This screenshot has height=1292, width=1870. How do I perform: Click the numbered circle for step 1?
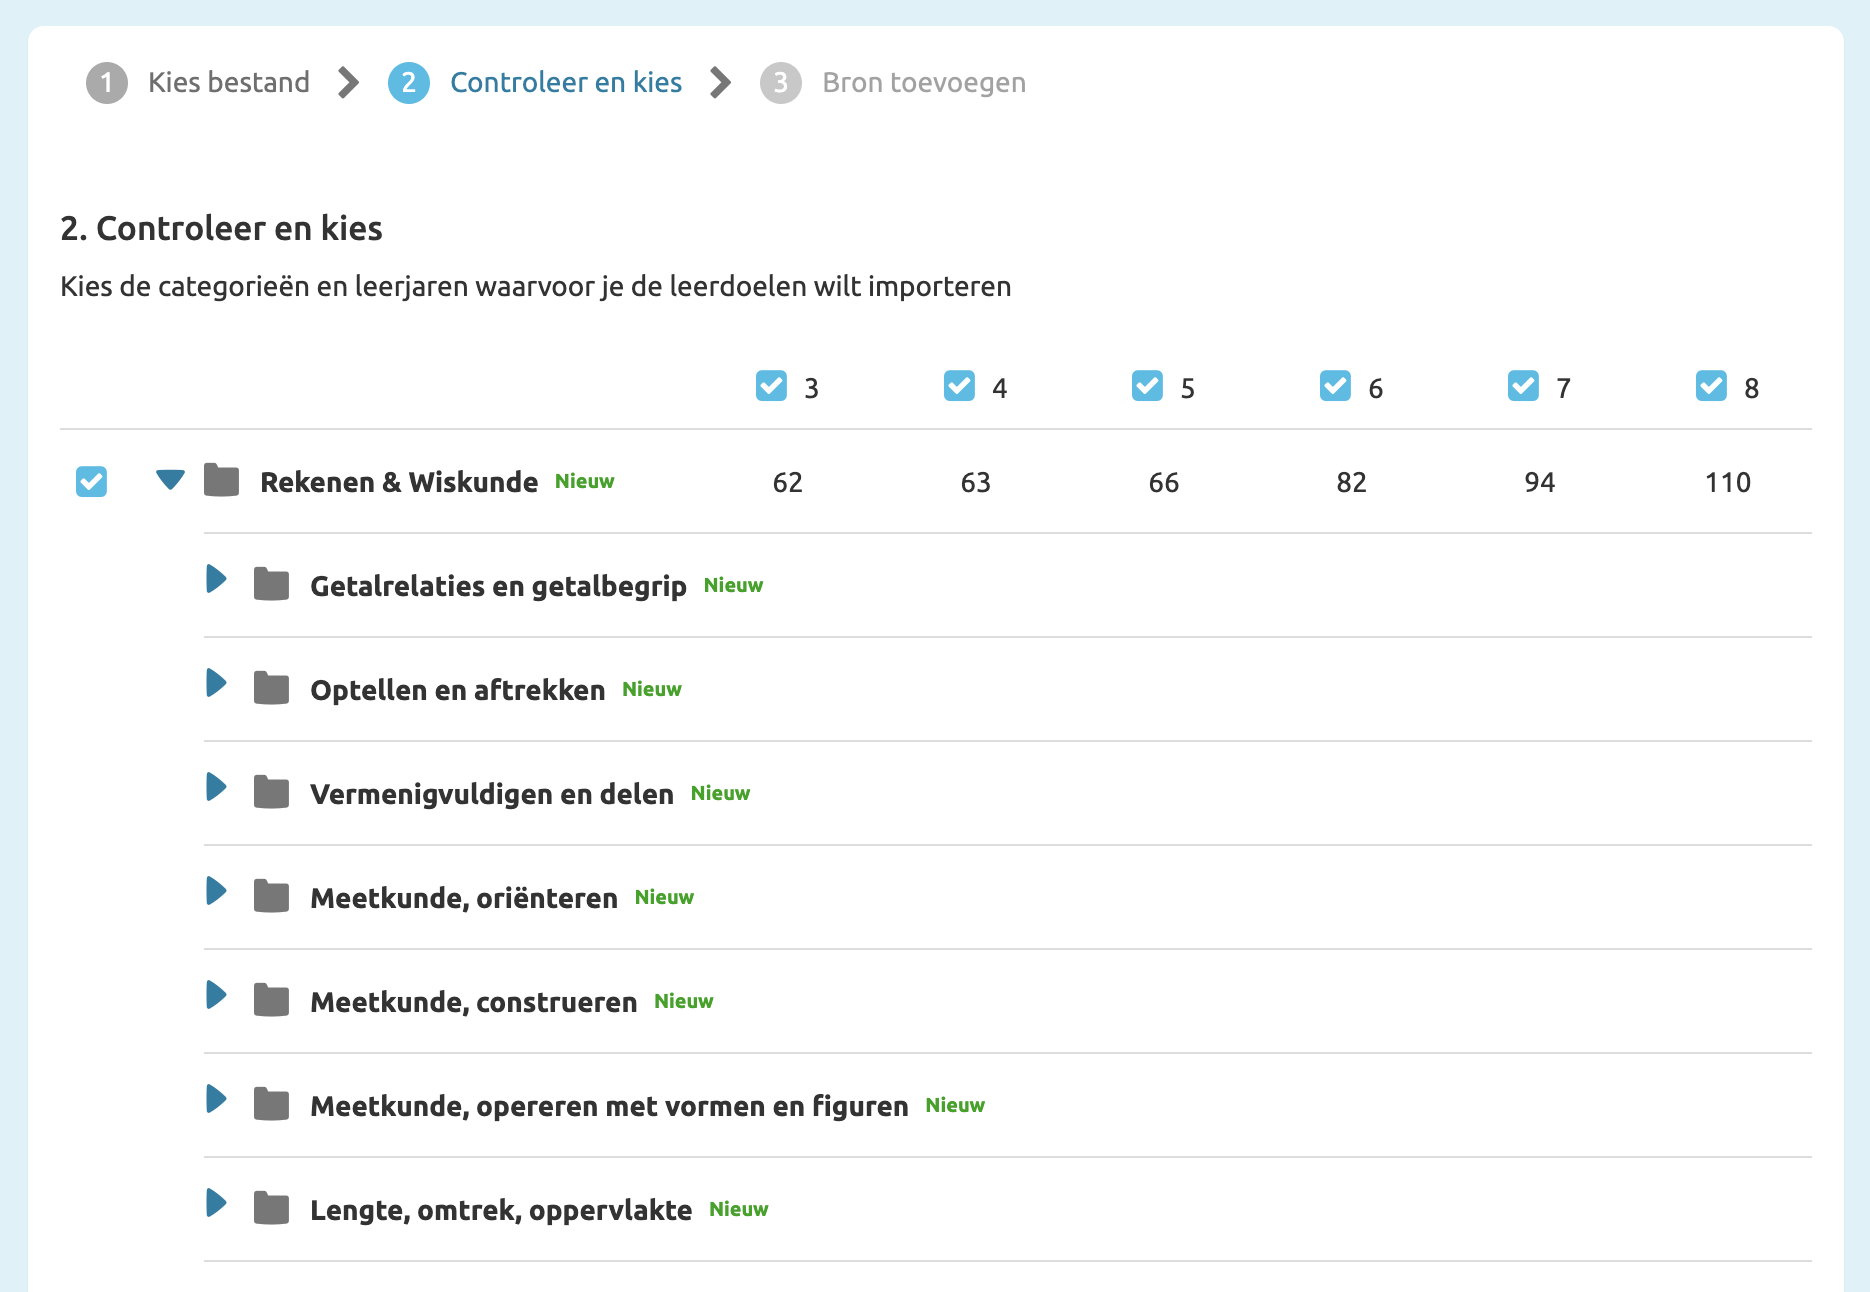pyautogui.click(x=107, y=82)
